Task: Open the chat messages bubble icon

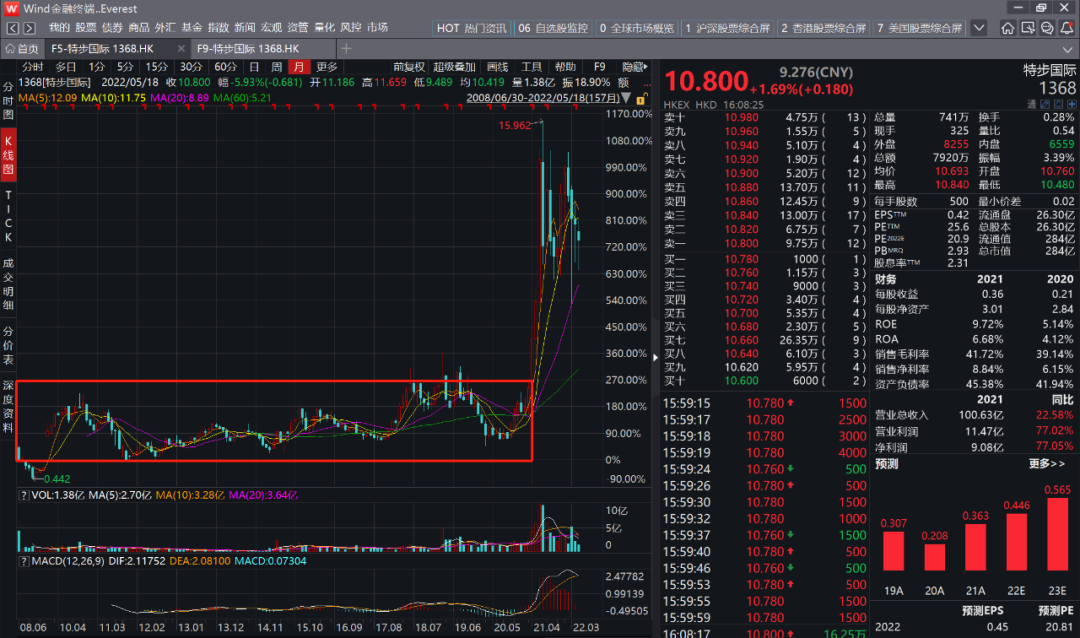Action: (x=1046, y=28)
